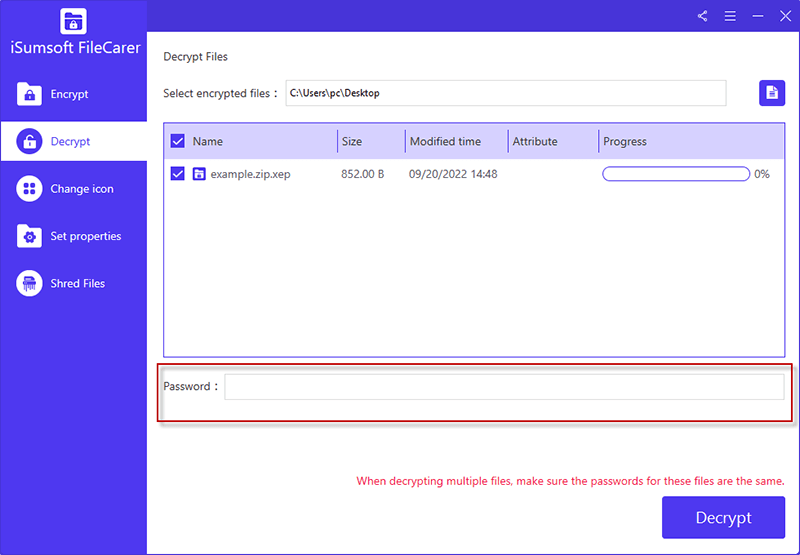Switch to Shred Files section
This screenshot has height=555, width=800.
tap(73, 284)
